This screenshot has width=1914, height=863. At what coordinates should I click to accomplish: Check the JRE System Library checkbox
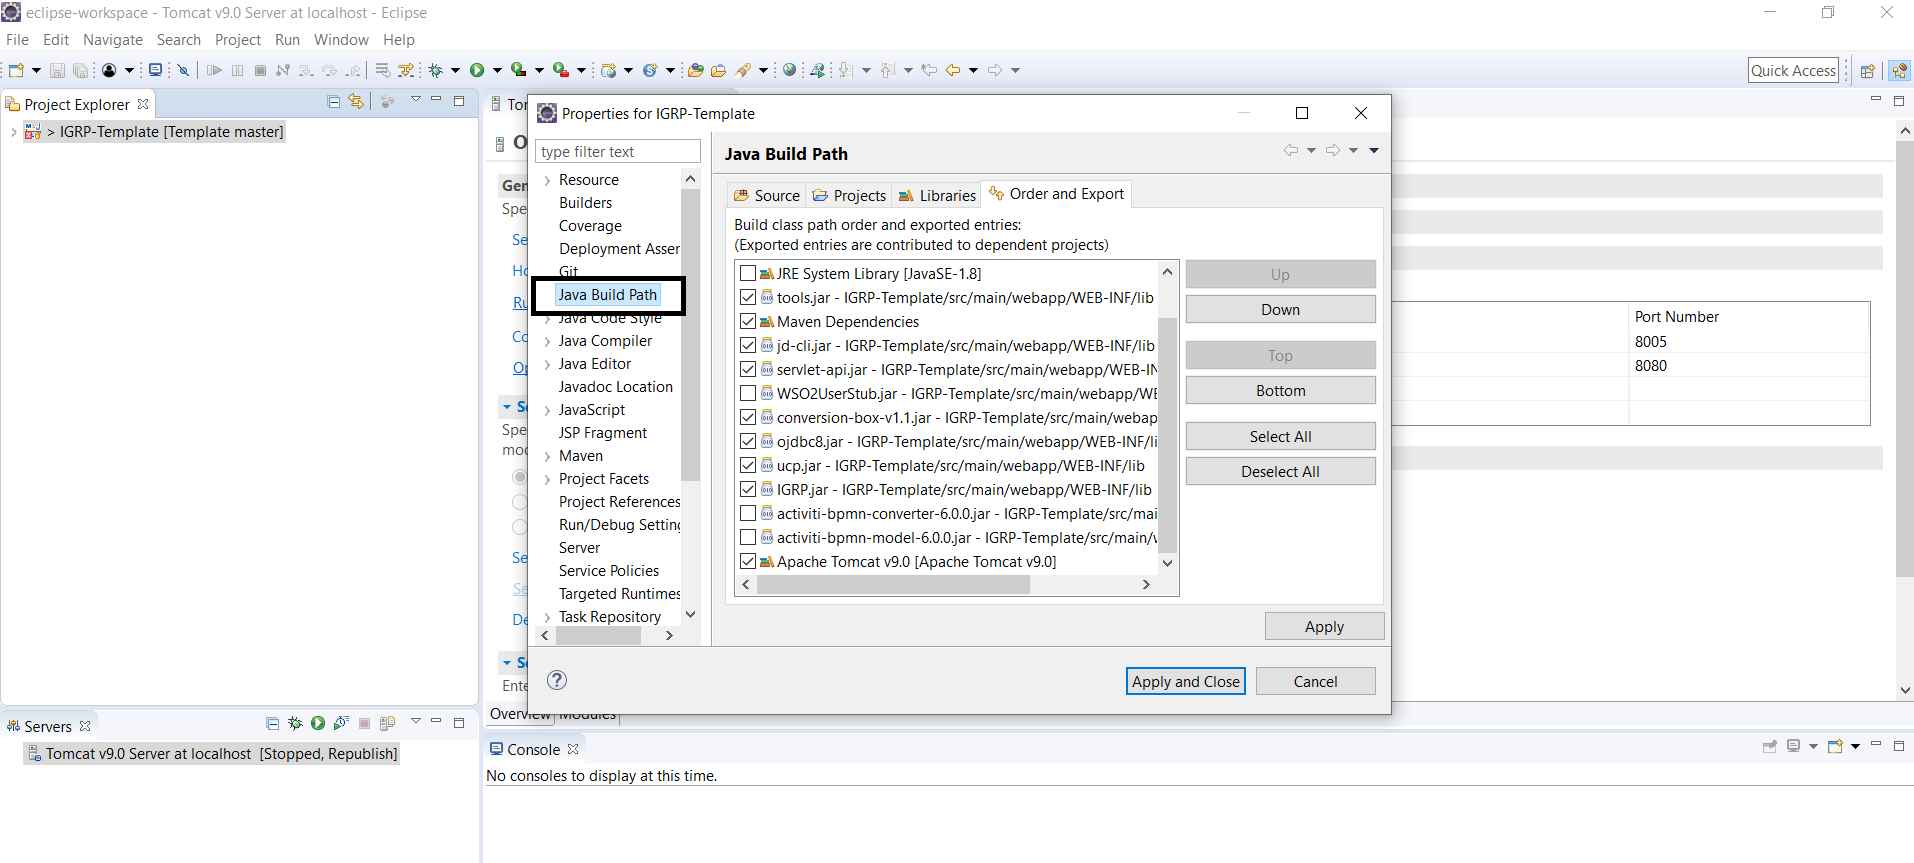[748, 273]
